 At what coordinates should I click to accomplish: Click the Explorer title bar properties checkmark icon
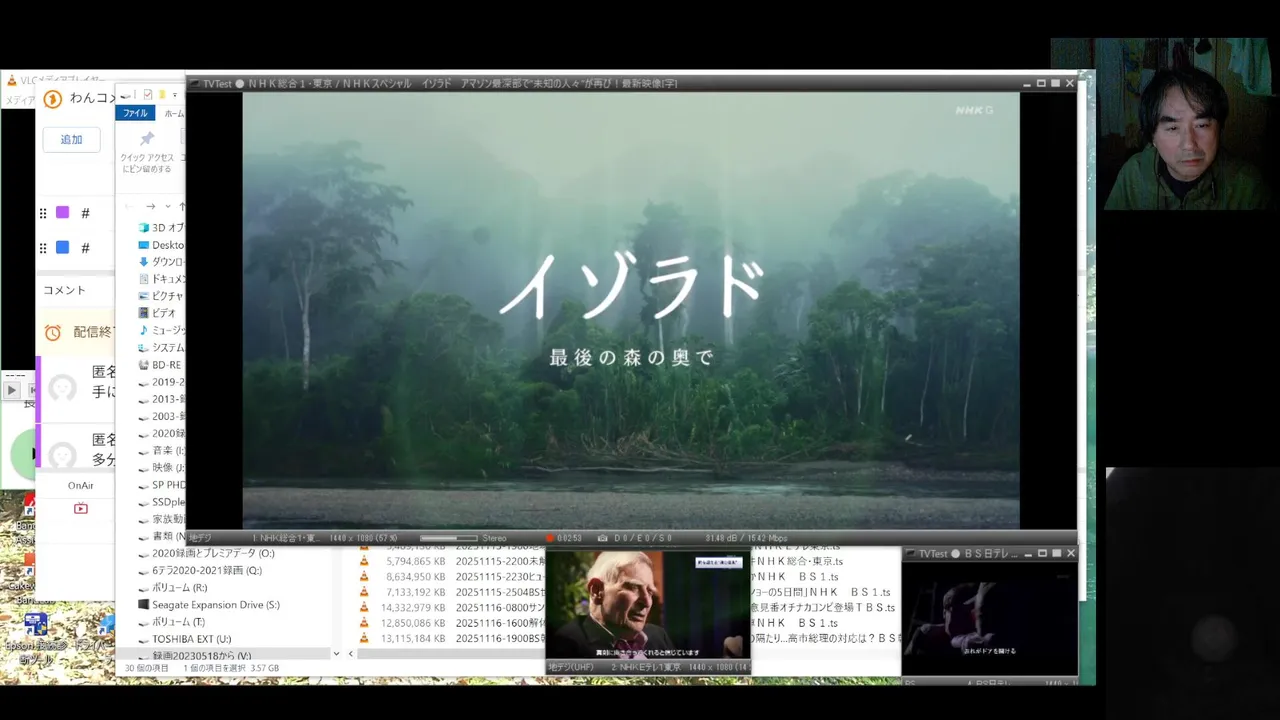pyautogui.click(x=148, y=95)
